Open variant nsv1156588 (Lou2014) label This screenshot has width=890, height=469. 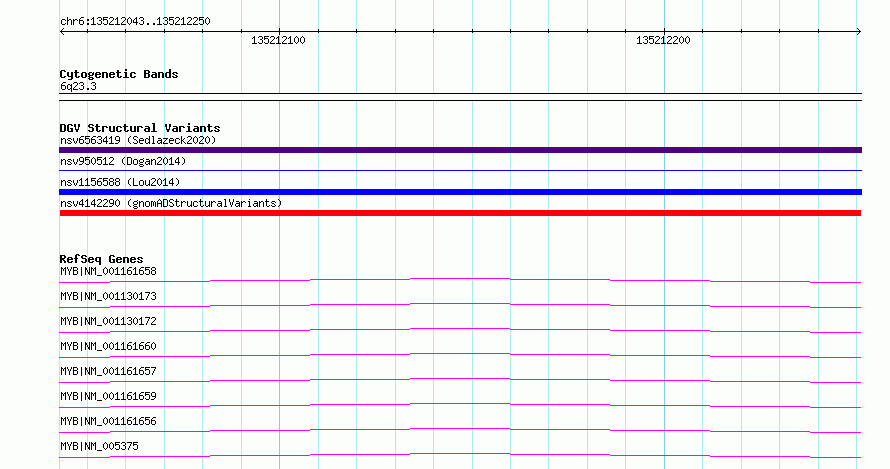pos(120,182)
